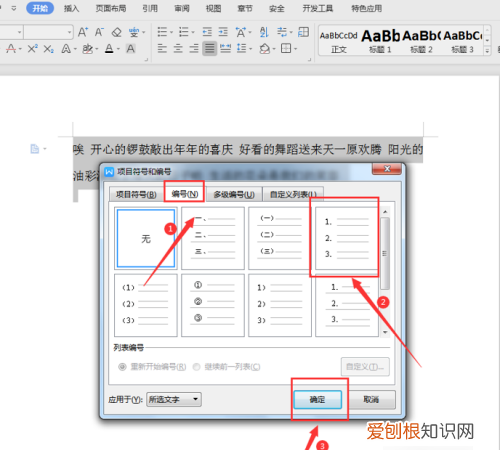
Task: Open the 插入 ribbon tab
Action: [x=71, y=8]
